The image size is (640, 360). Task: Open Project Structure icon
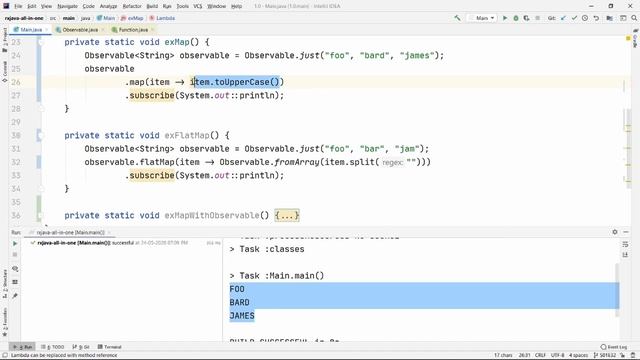pyautogui.click(x=609, y=18)
